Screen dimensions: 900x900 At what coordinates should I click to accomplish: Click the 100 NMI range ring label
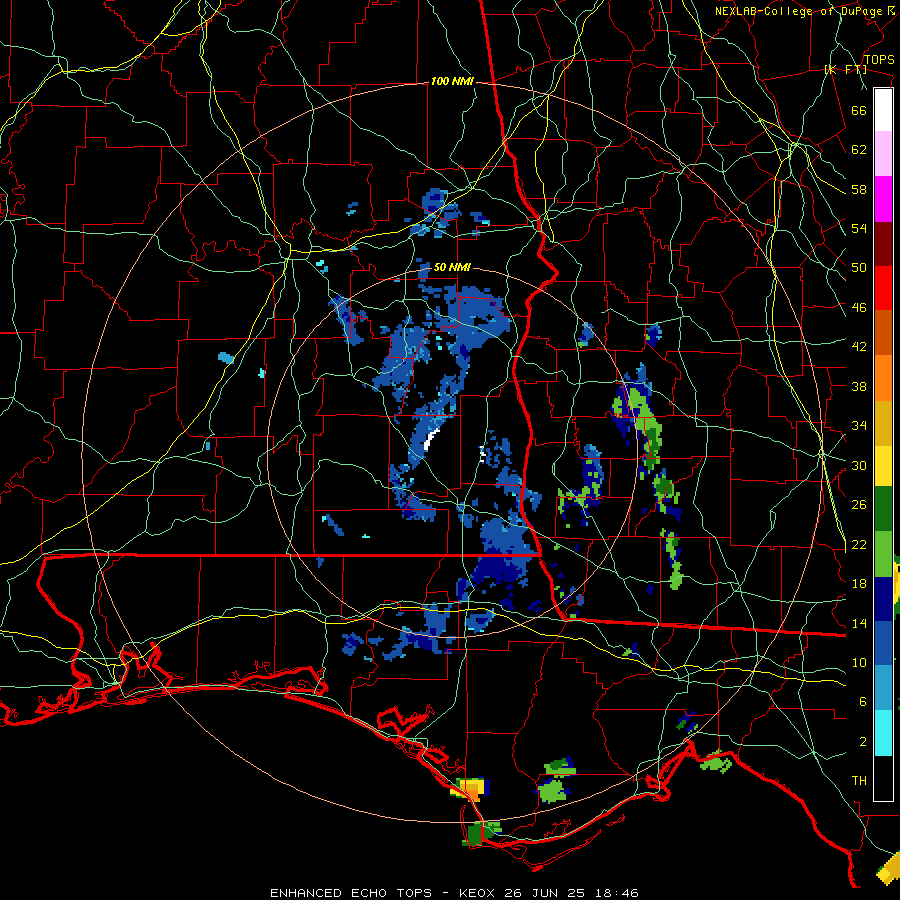(x=452, y=82)
